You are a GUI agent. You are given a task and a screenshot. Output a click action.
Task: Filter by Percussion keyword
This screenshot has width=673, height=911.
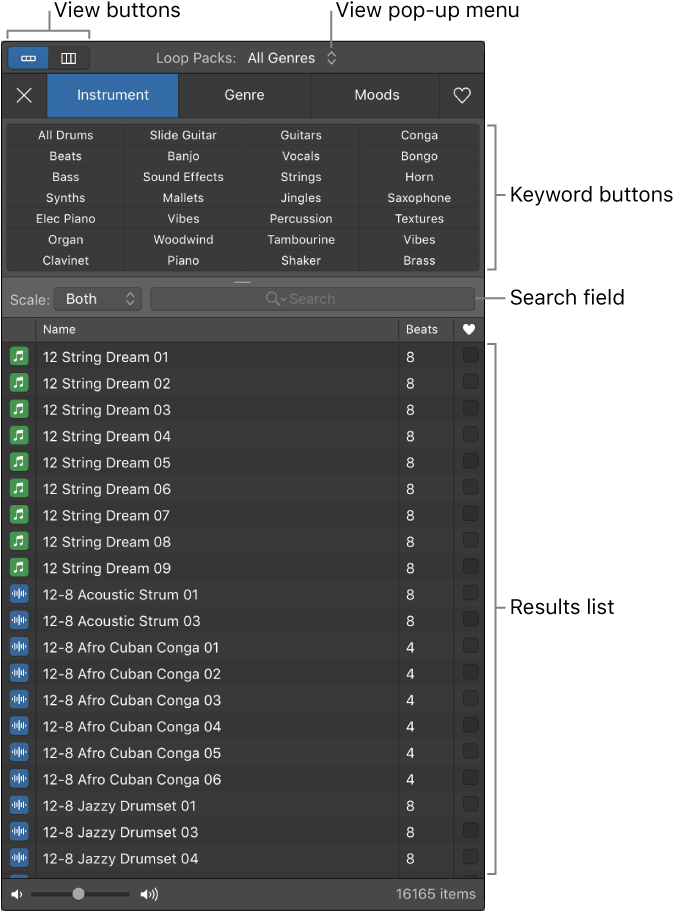pos(301,218)
